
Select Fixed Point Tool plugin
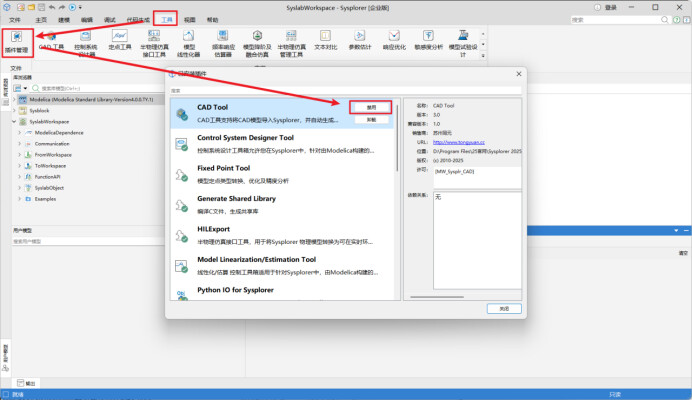[282, 174]
